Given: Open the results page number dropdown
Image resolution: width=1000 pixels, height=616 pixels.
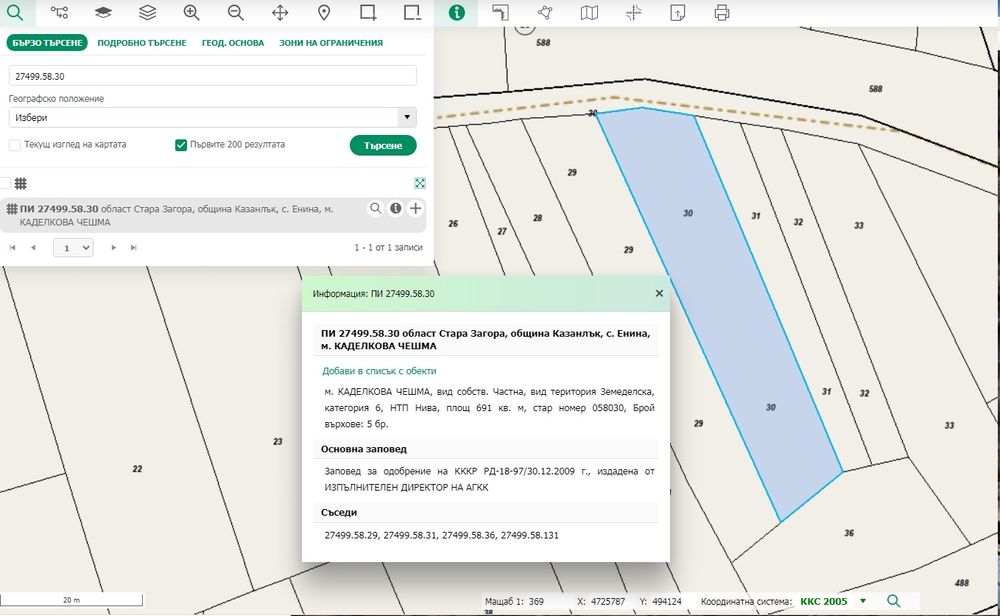Looking at the screenshot, I should 72,247.
